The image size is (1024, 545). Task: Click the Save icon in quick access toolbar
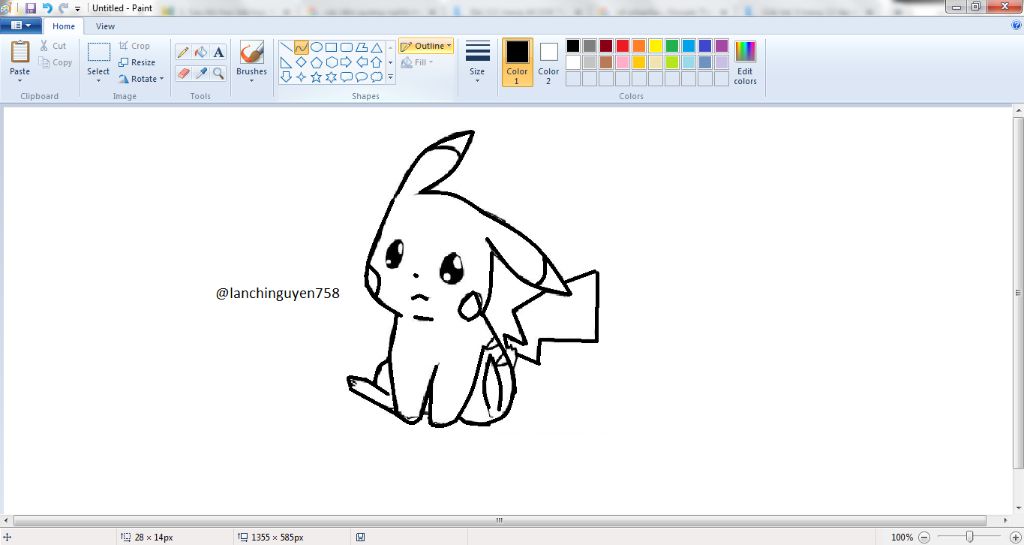(30, 8)
